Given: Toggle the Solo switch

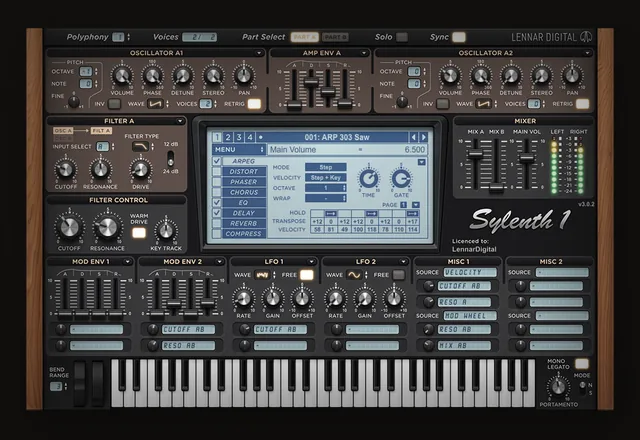Looking at the screenshot, I should coord(402,37).
